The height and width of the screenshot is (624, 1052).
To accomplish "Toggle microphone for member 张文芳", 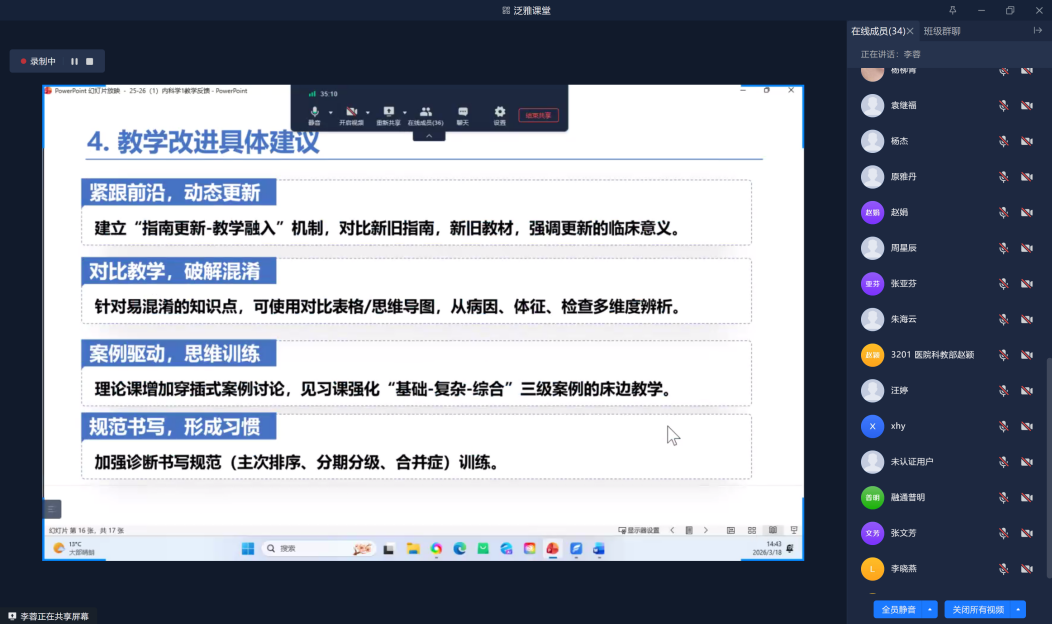I will 1003,533.
